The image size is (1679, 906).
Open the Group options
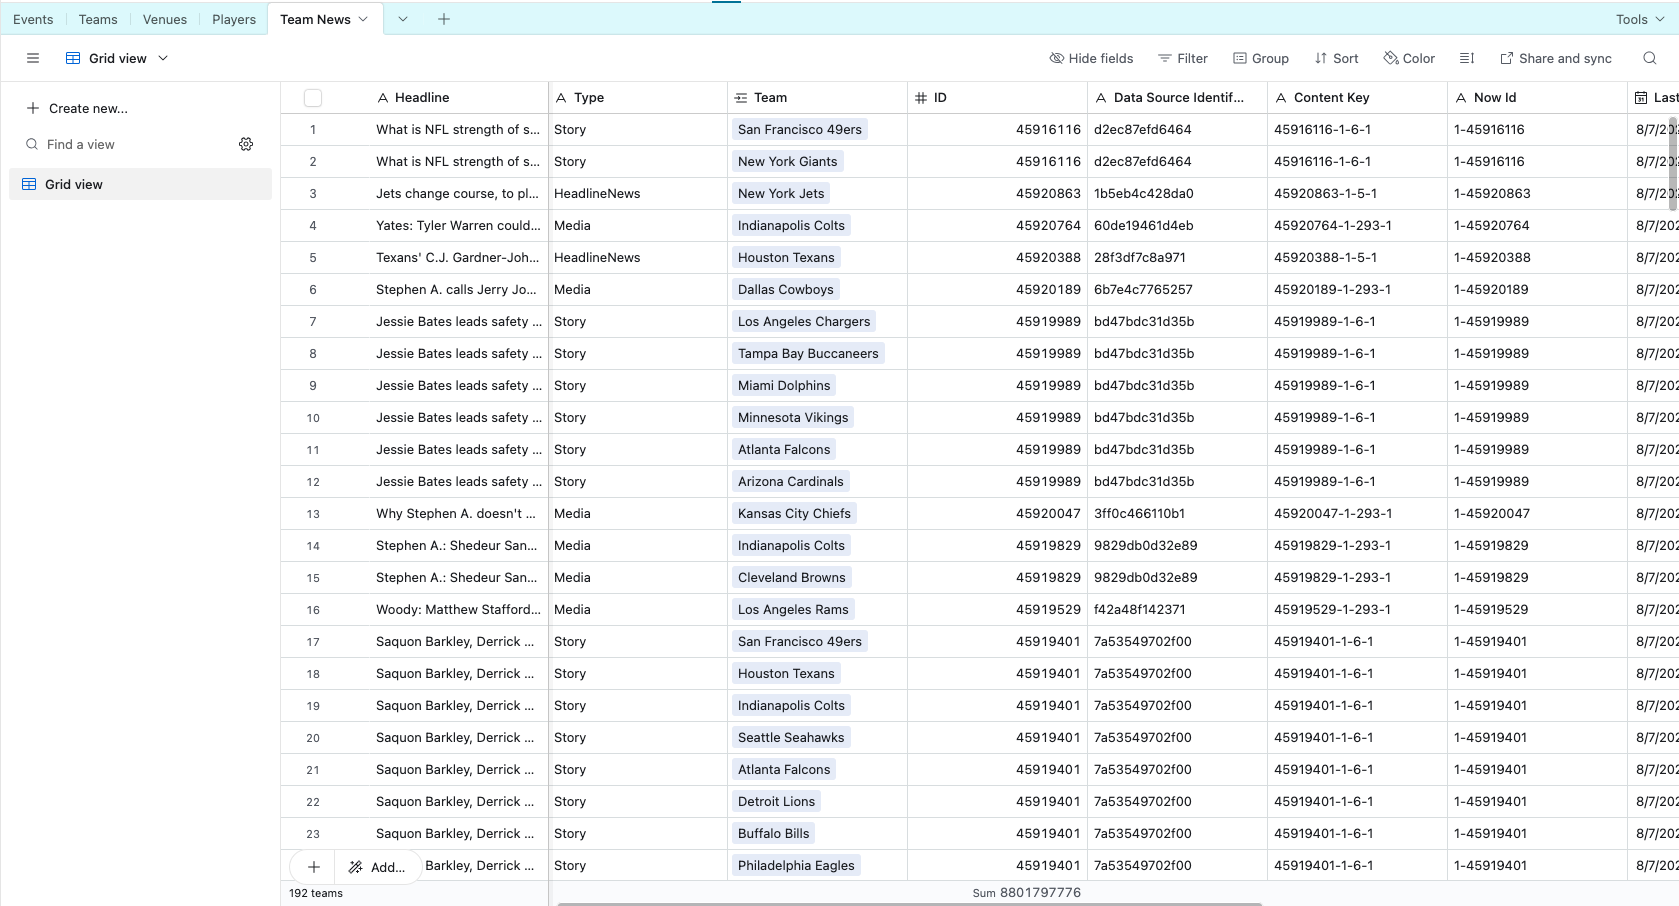click(1261, 58)
